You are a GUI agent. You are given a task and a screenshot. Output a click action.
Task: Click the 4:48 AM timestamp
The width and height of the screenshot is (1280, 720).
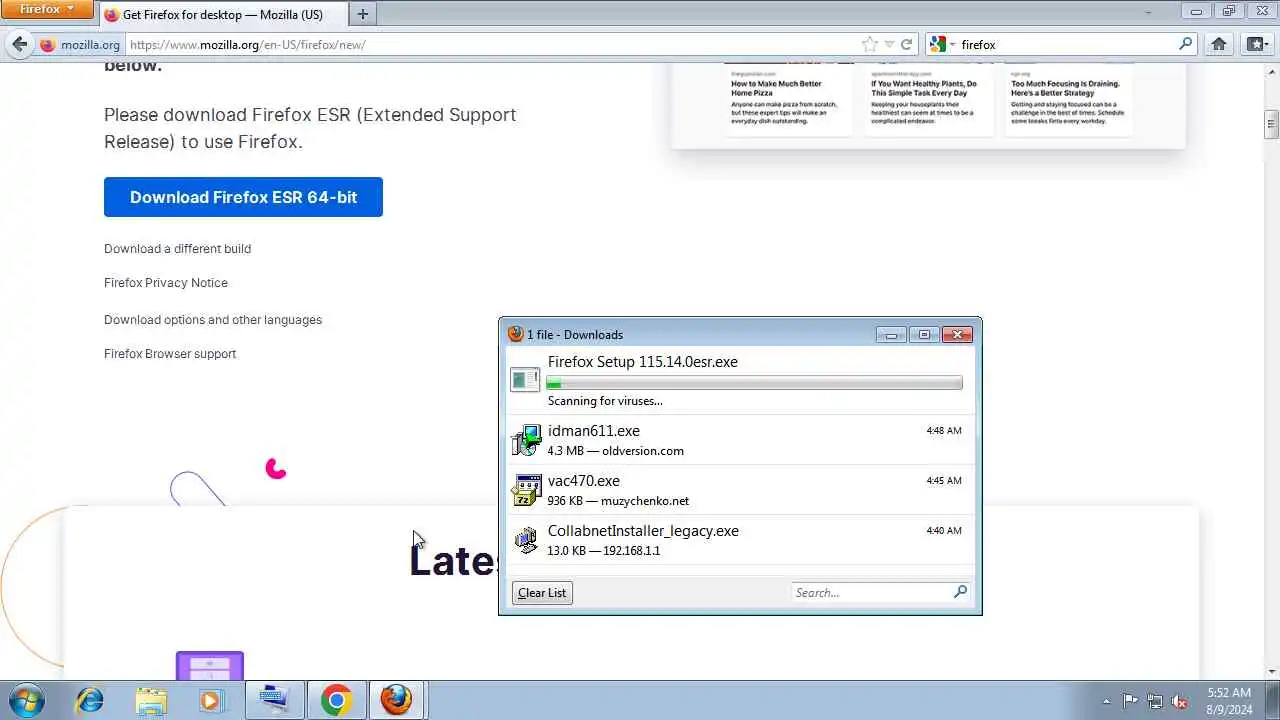[944, 431]
